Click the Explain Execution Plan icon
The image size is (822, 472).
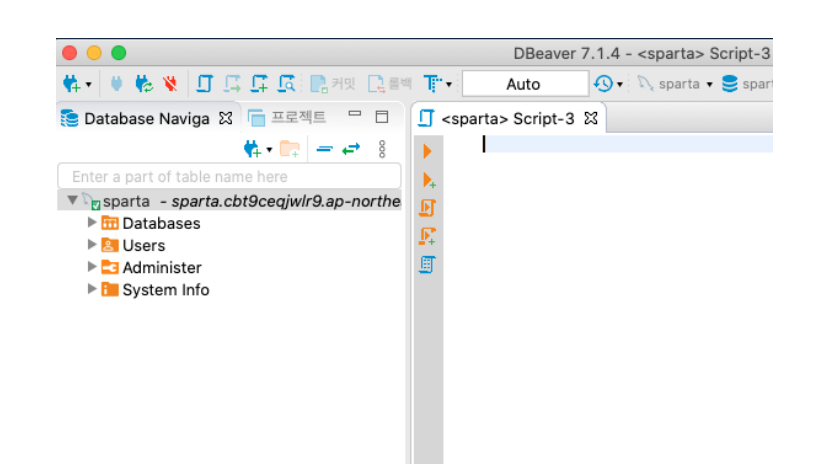click(427, 264)
